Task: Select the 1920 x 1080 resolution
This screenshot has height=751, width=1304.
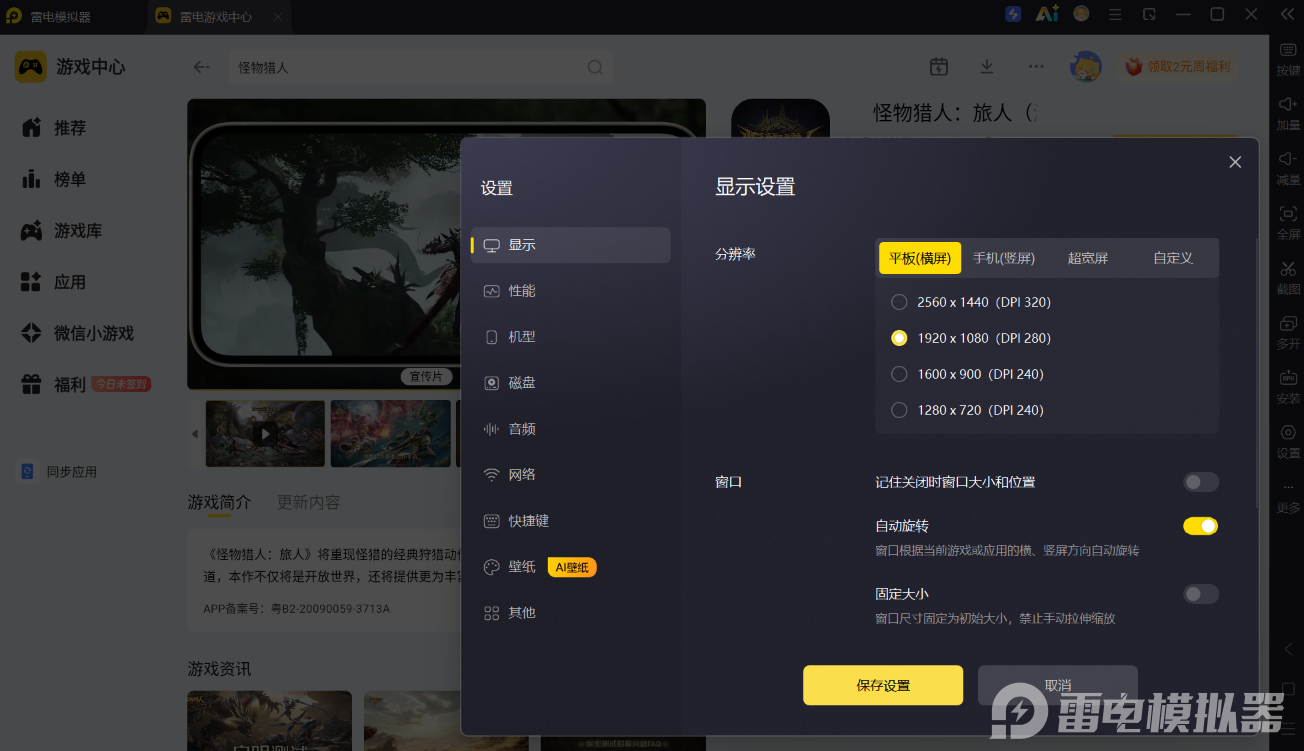Action: pyautogui.click(x=899, y=338)
